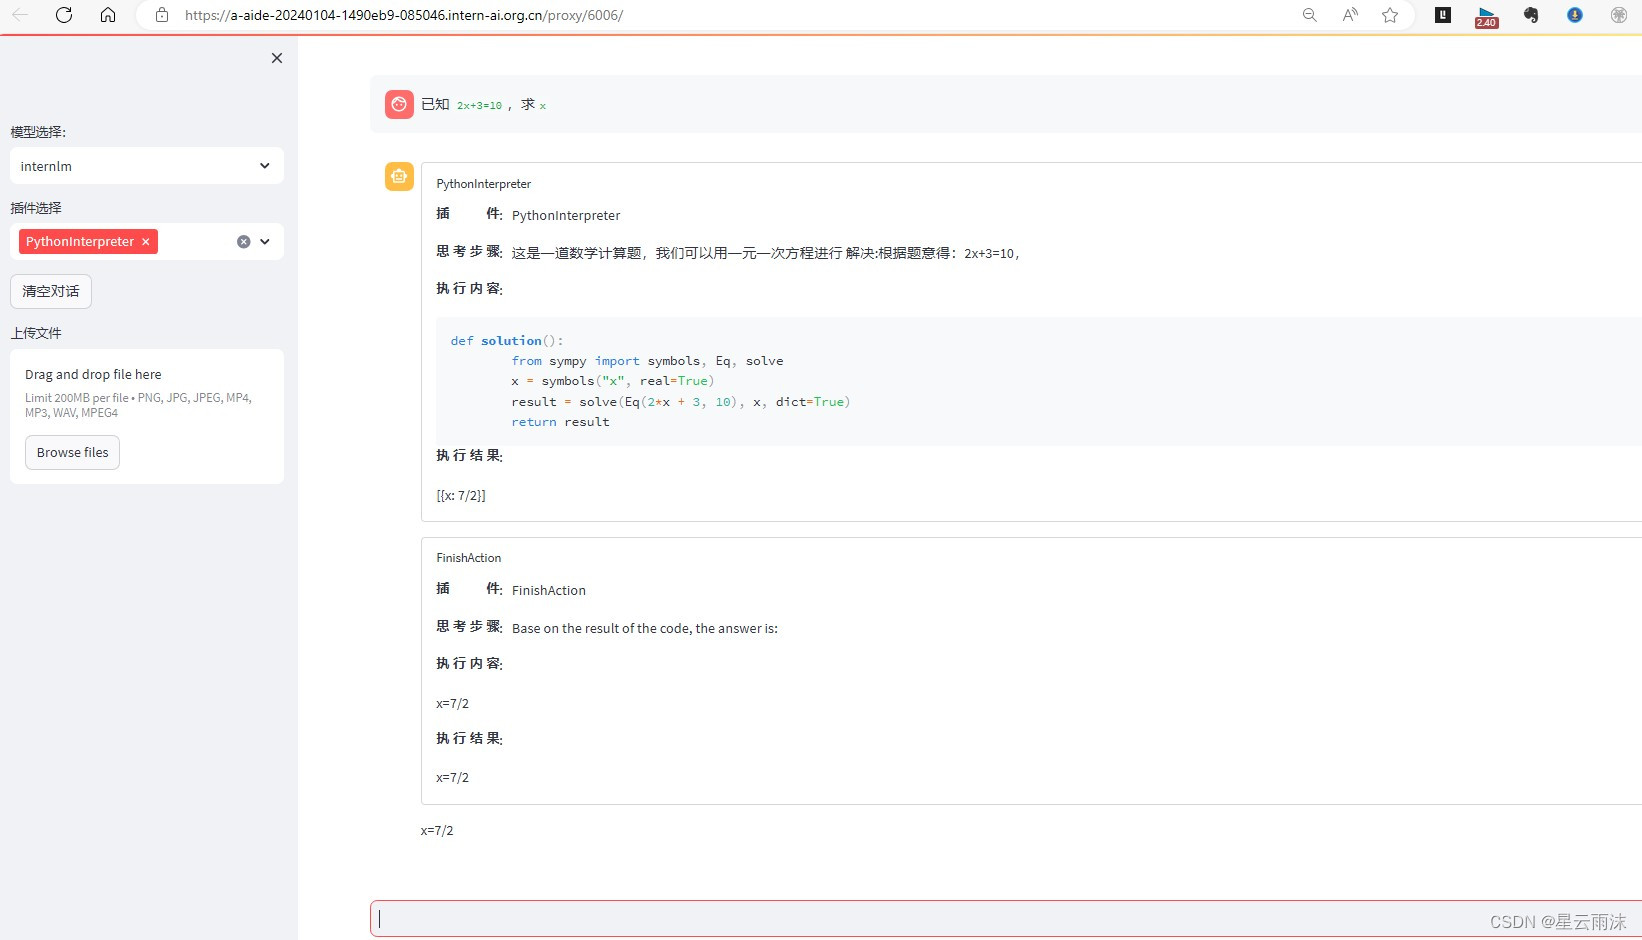1642x940 pixels.
Task: Click the chat message input box
Action: 1006,919
